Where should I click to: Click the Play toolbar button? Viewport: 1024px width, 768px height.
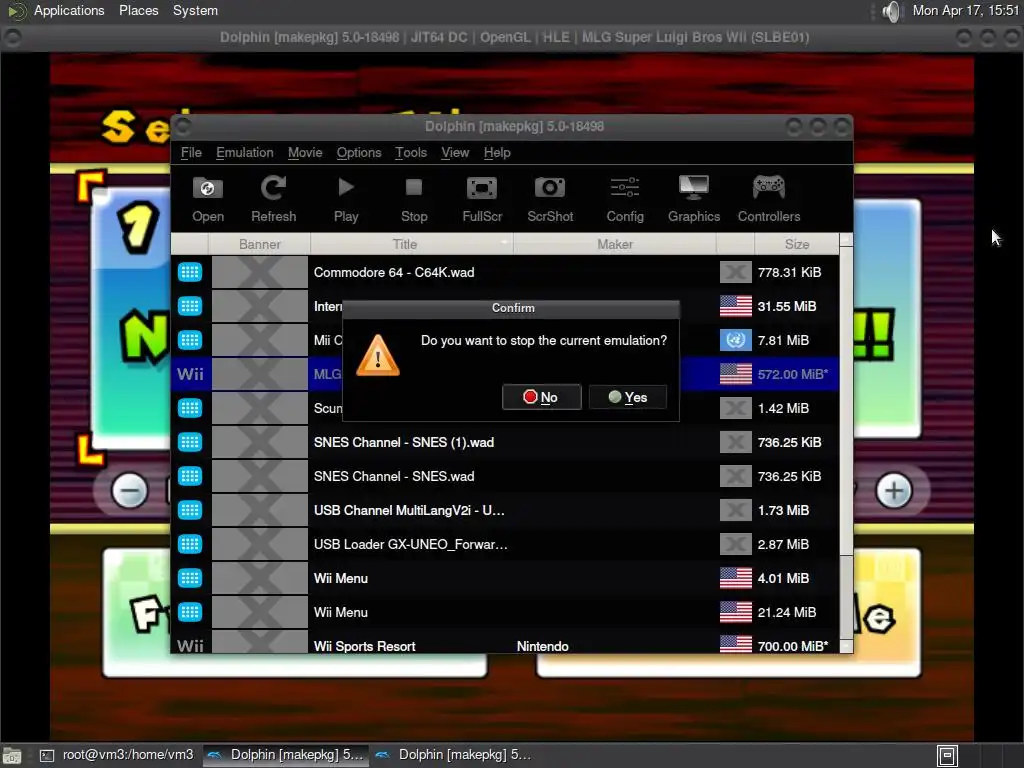(345, 199)
